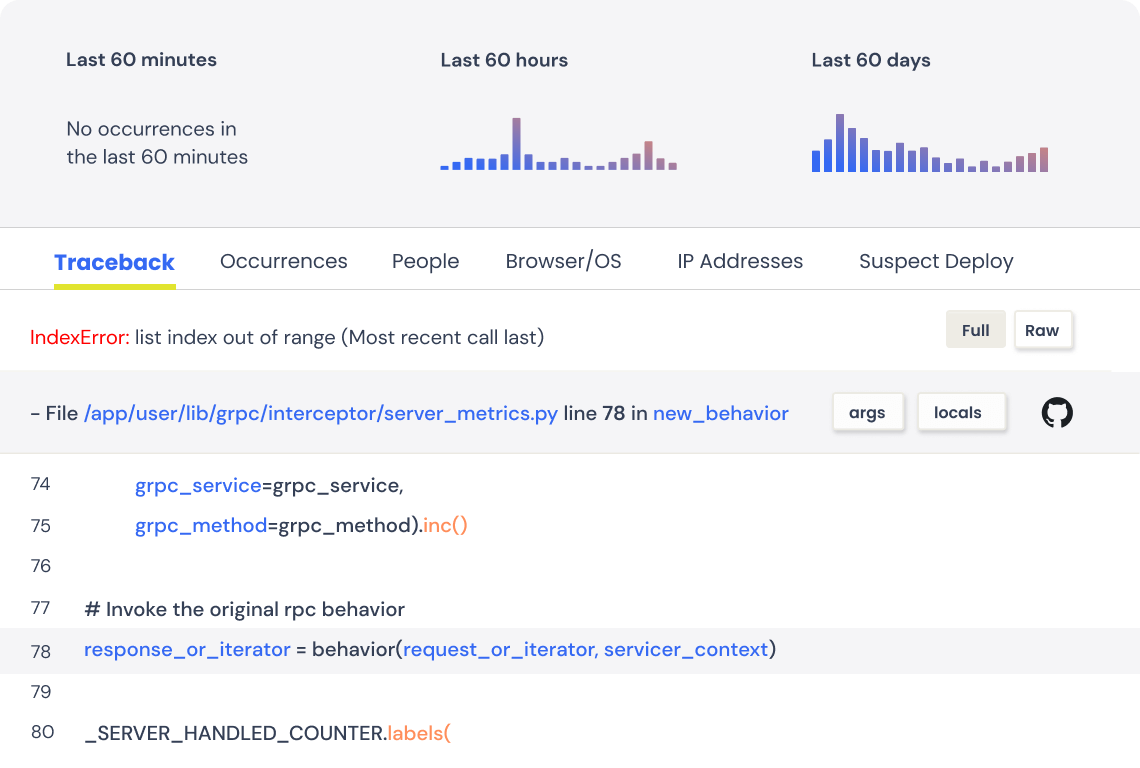Enable the Full traceback view
1140x768 pixels.
975,330
